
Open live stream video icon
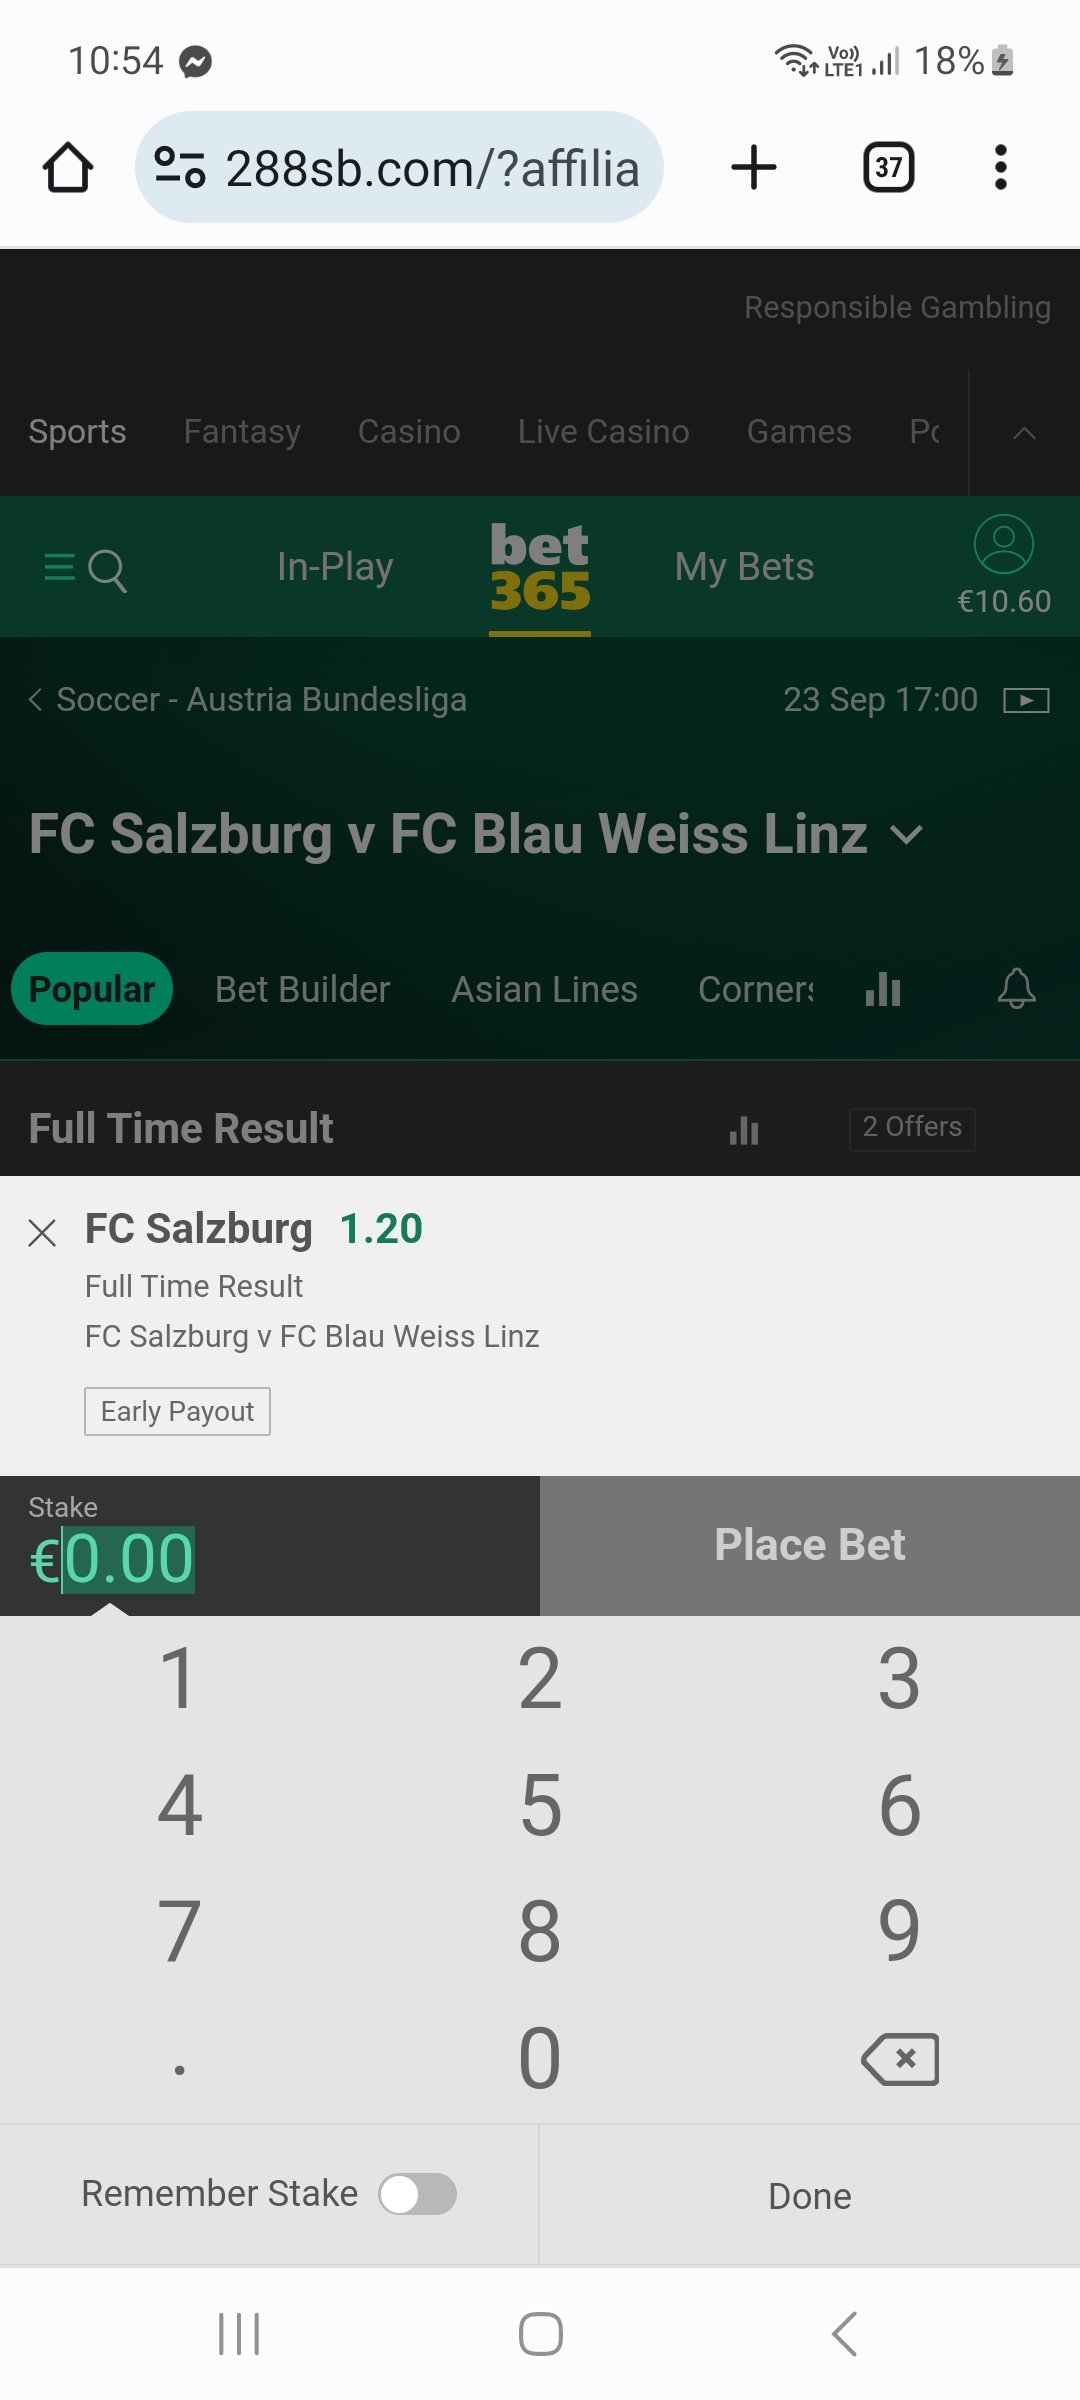tap(1026, 700)
